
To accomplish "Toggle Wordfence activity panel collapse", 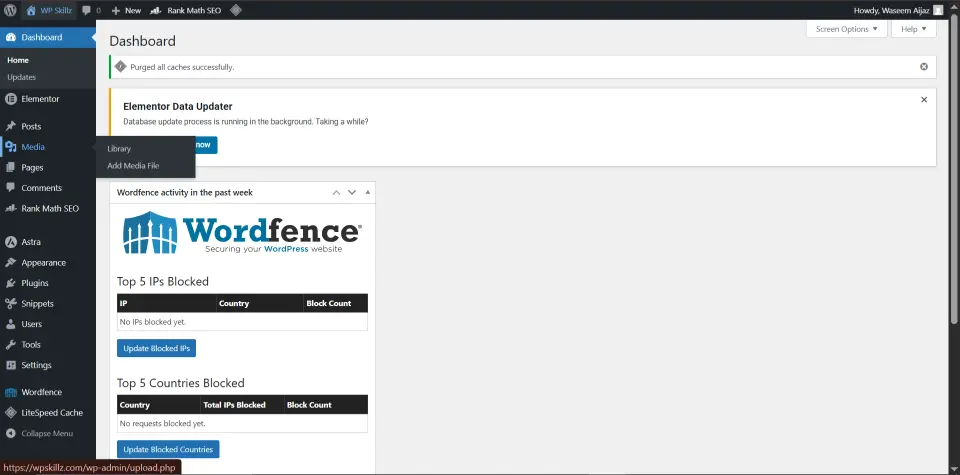I will click(x=367, y=192).
